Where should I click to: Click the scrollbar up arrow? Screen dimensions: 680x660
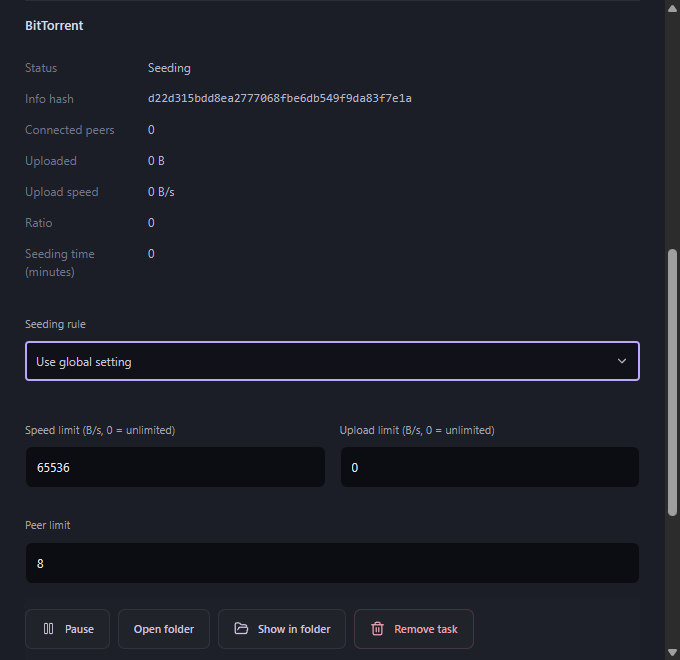[673, 9]
